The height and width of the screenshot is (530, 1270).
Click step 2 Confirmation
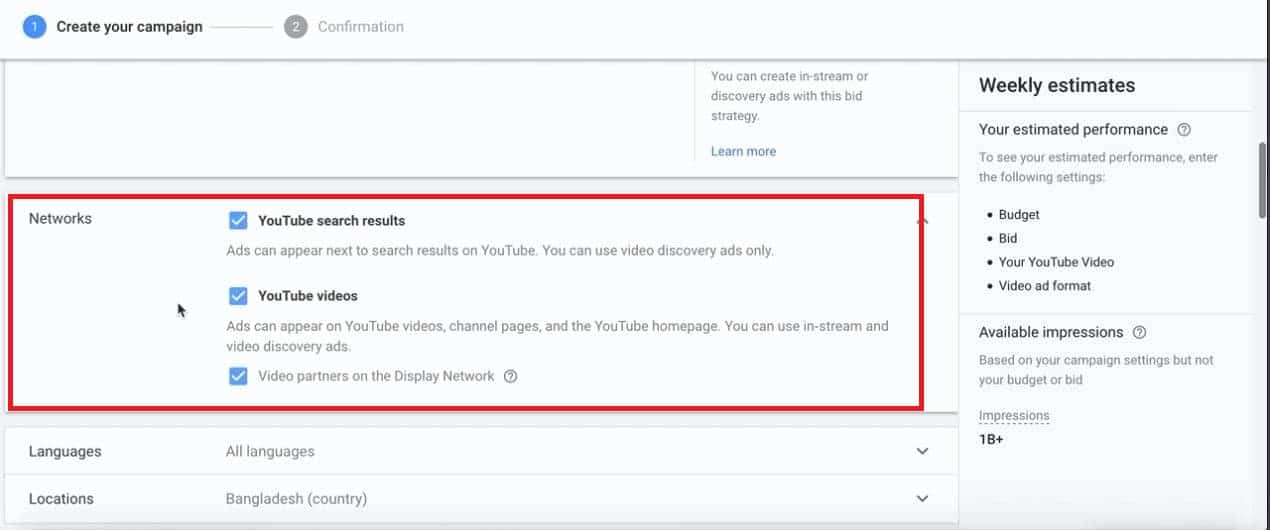[x=344, y=27]
